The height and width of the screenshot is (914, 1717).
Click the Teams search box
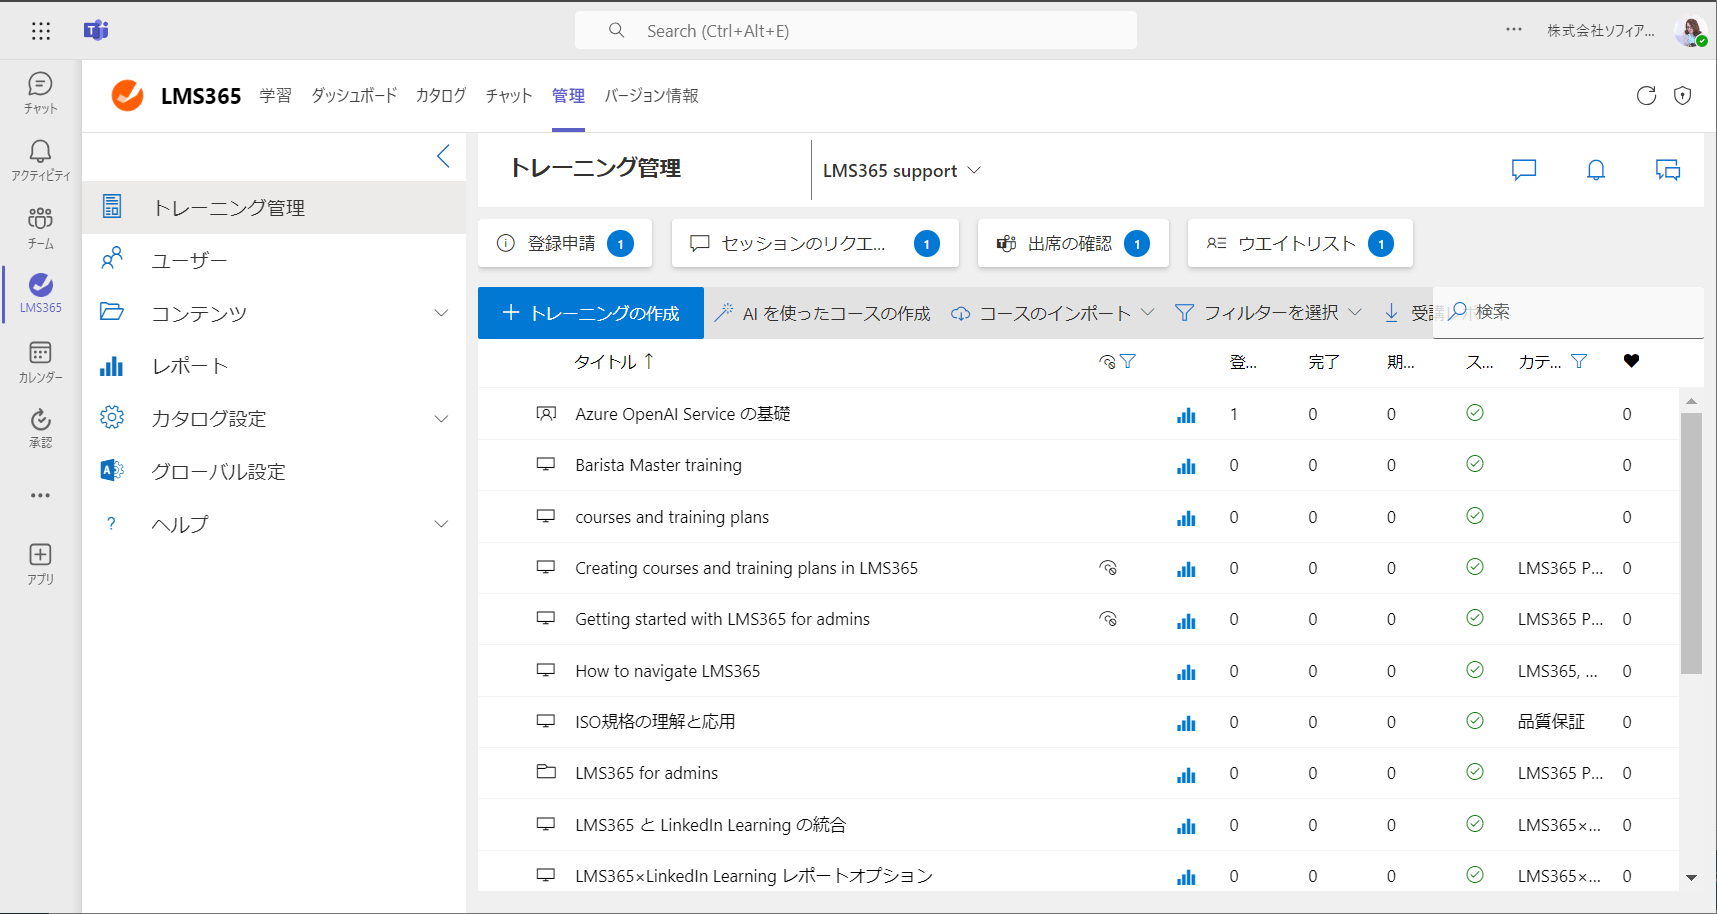[856, 31]
